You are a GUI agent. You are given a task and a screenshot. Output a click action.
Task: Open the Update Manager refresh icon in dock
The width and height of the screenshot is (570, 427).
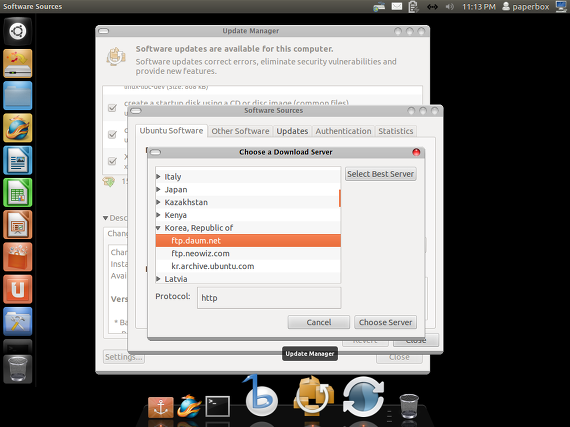(363, 397)
